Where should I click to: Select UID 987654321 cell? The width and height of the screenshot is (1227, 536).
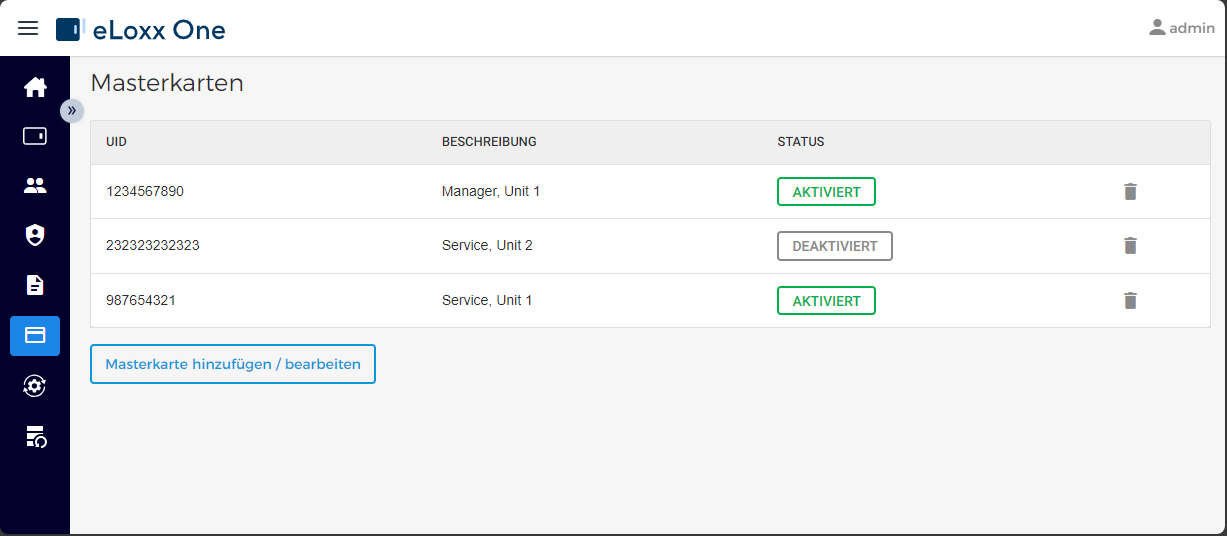pyautogui.click(x=141, y=300)
